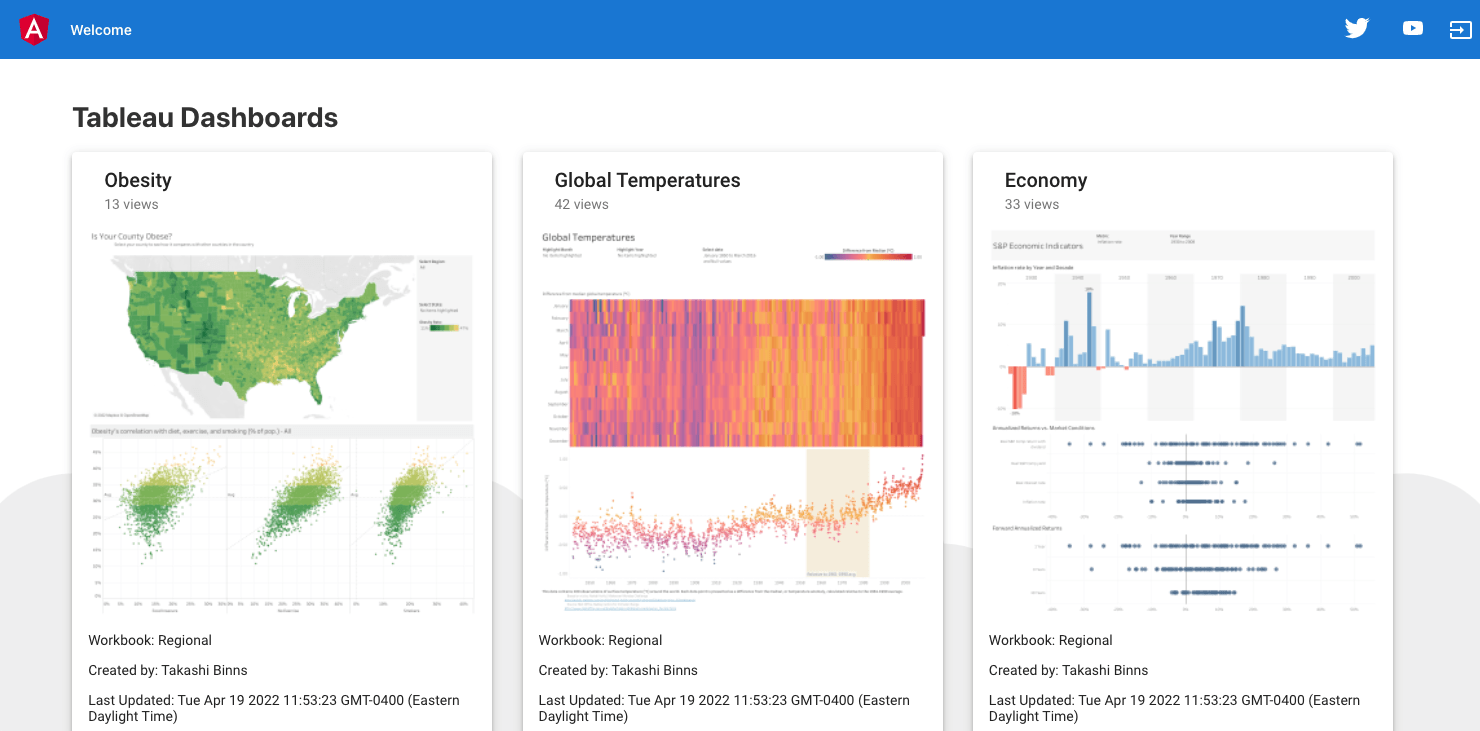Click Created by text in Economy card
The height and width of the screenshot is (731, 1480).
click(1068, 670)
